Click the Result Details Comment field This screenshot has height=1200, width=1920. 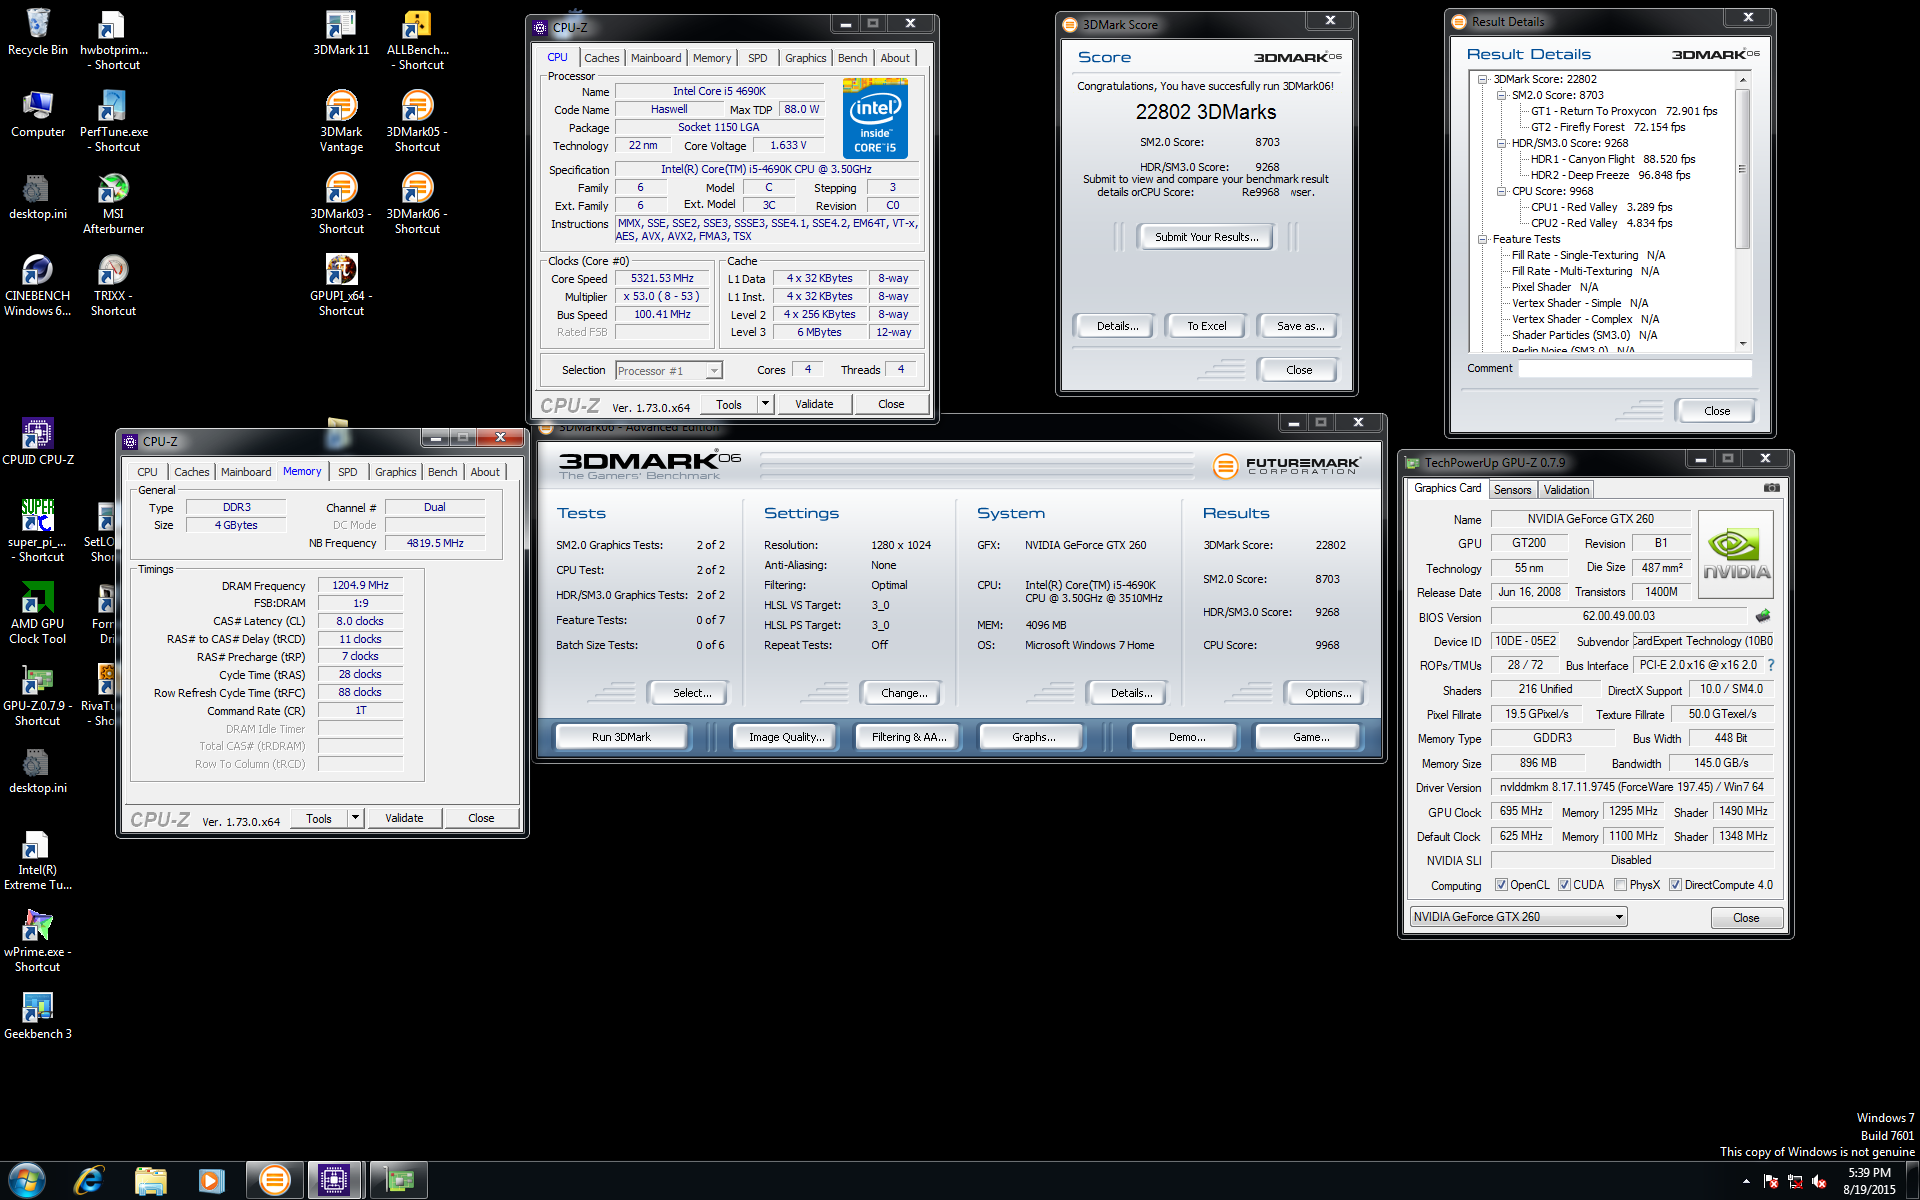[x=1635, y=369]
